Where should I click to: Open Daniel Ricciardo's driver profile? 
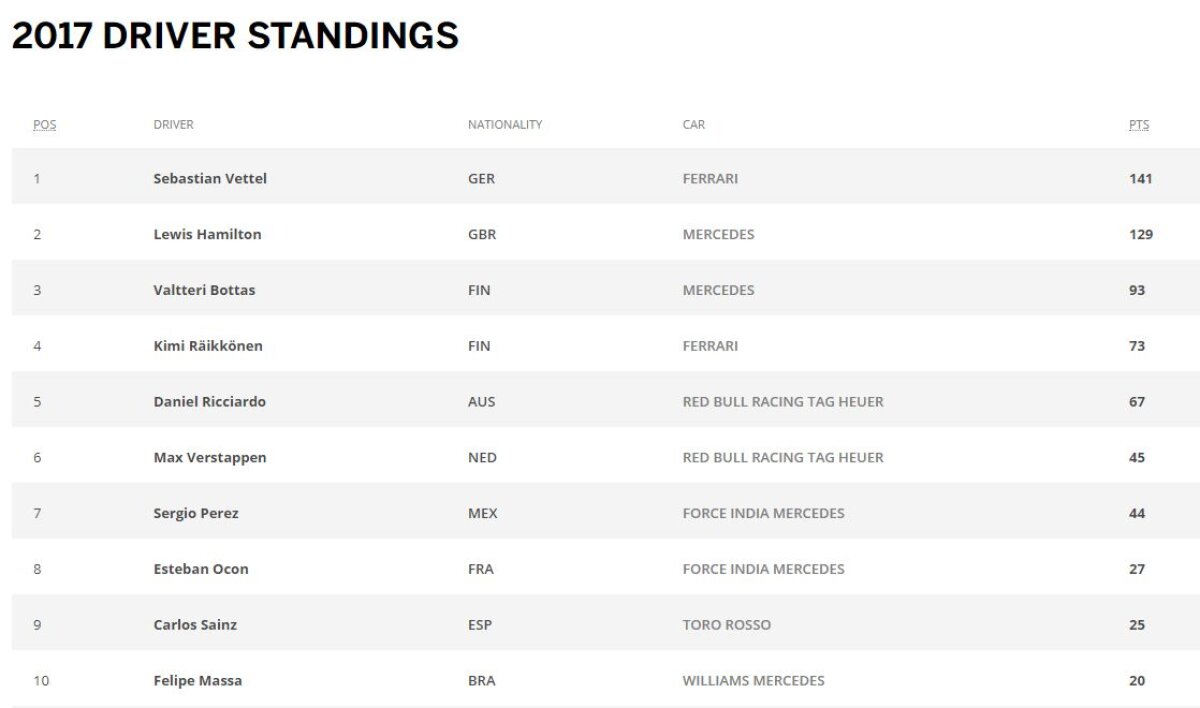(x=209, y=402)
